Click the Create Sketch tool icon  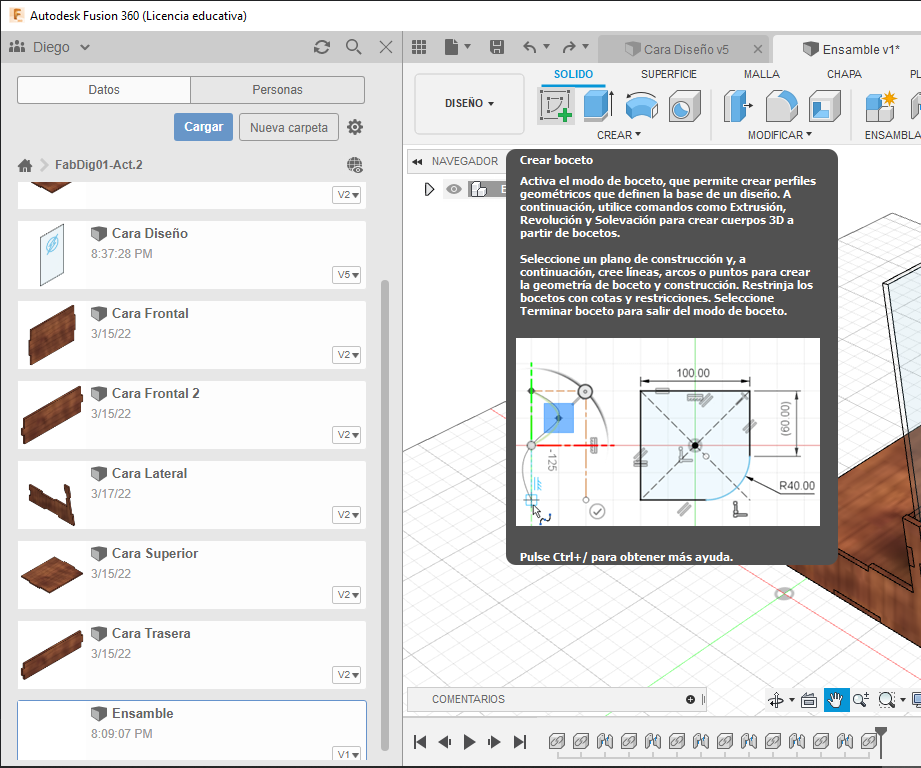click(556, 106)
